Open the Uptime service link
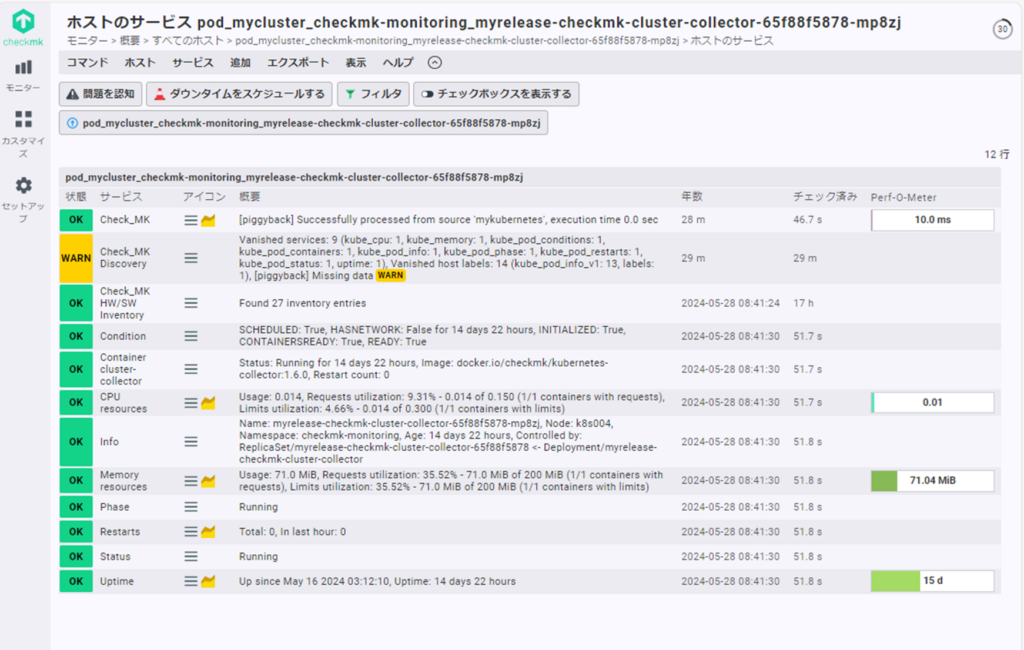Viewport: 1024px width, 650px height. pos(117,581)
